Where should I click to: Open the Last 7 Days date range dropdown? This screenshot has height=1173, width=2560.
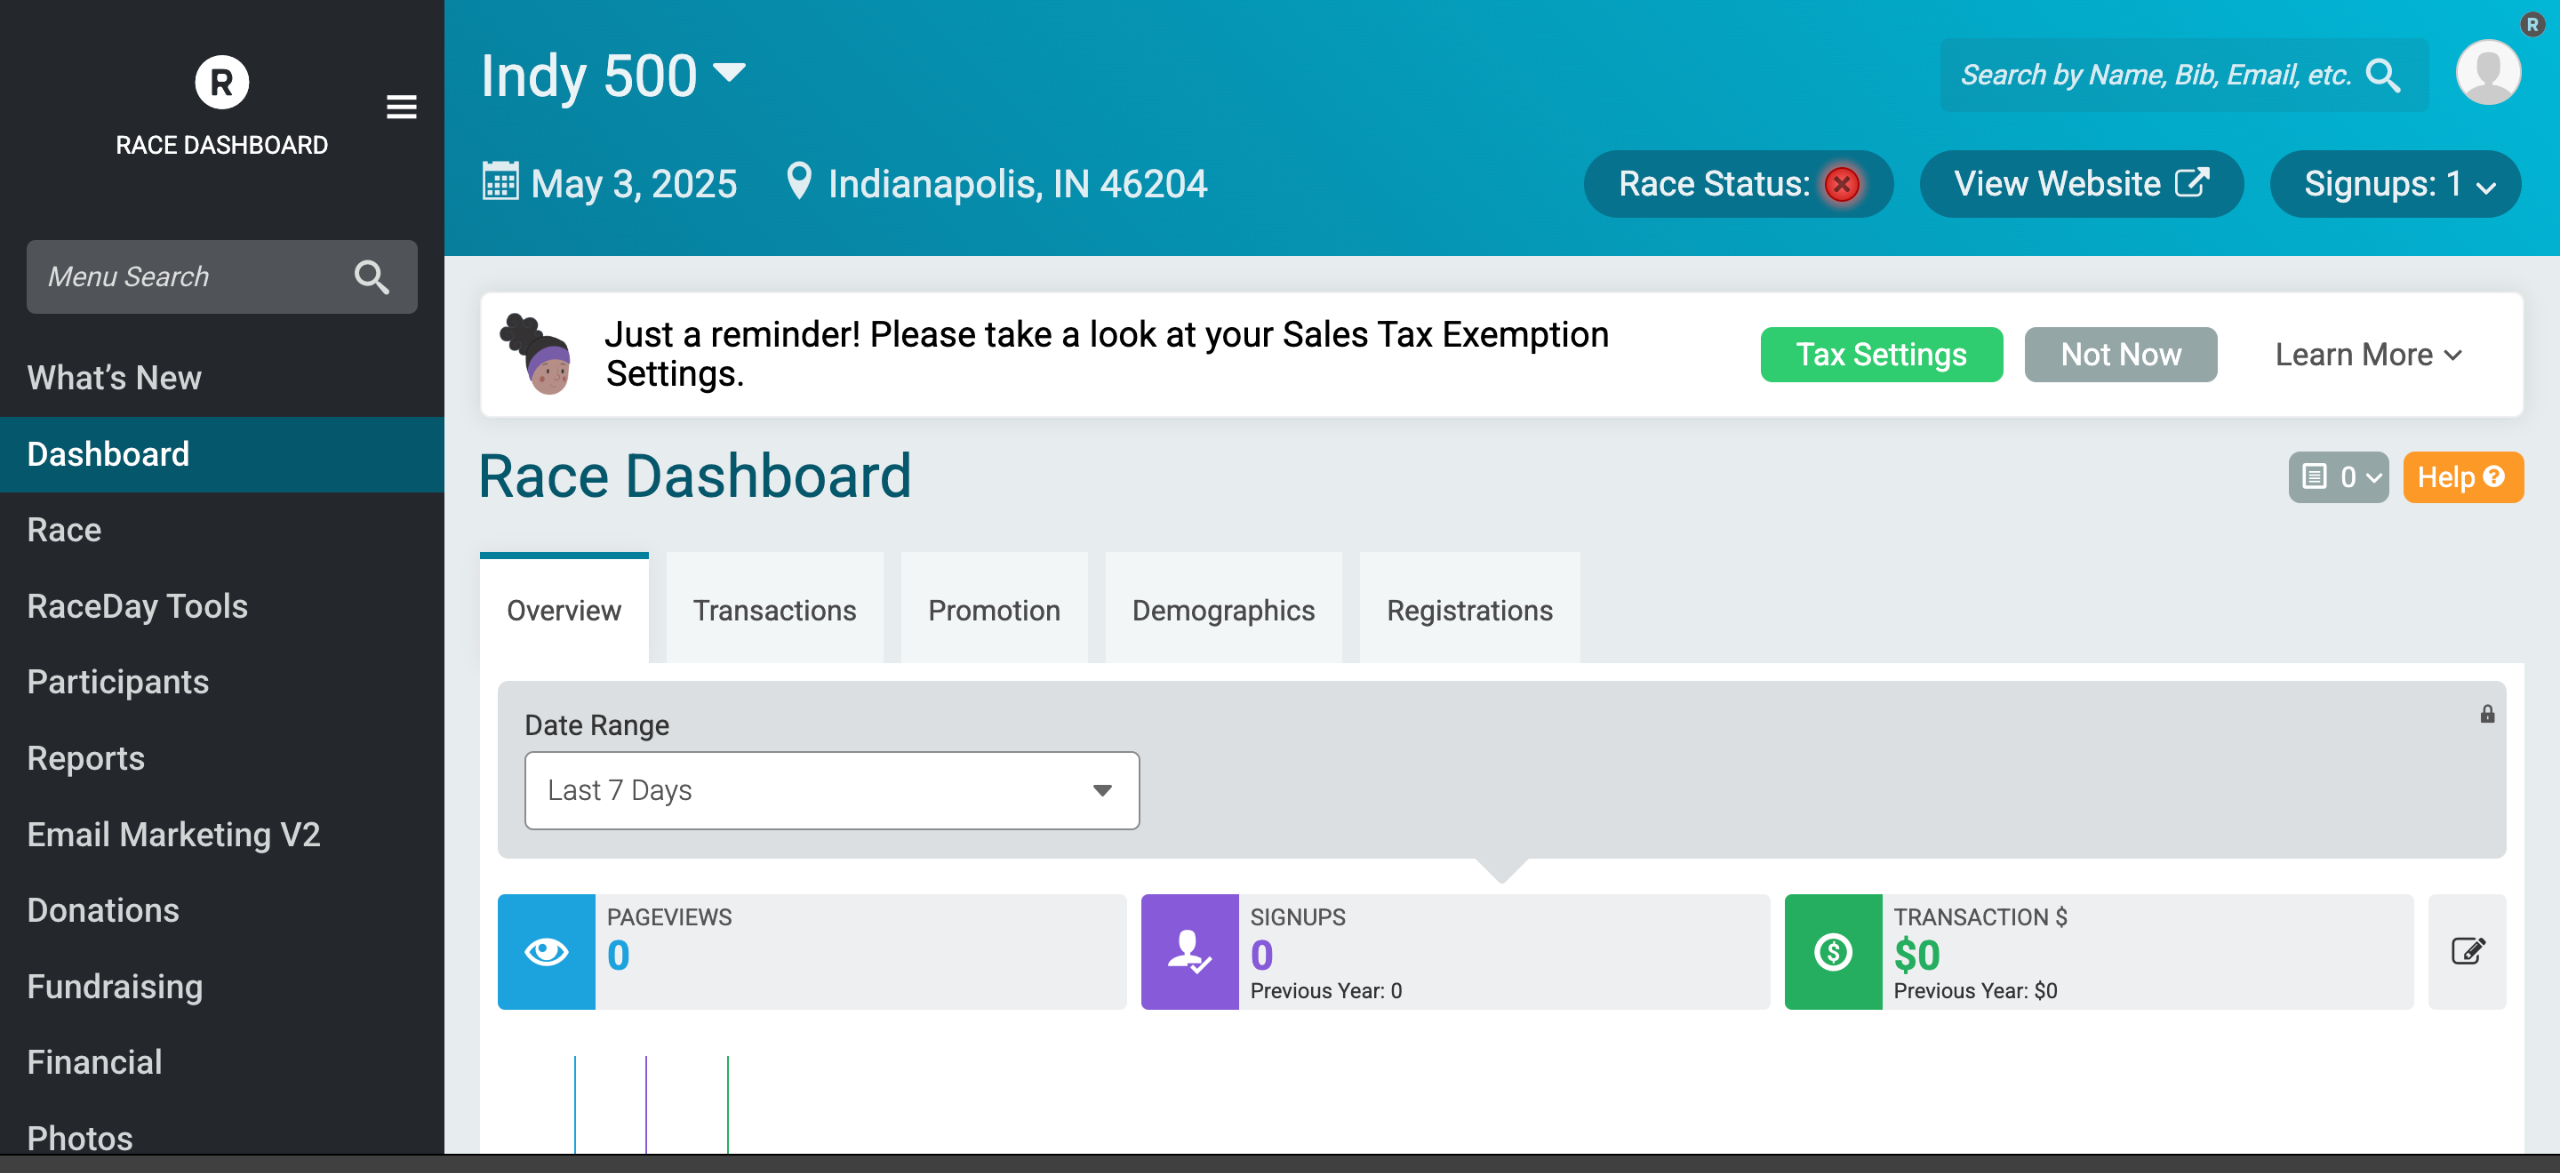tap(831, 790)
